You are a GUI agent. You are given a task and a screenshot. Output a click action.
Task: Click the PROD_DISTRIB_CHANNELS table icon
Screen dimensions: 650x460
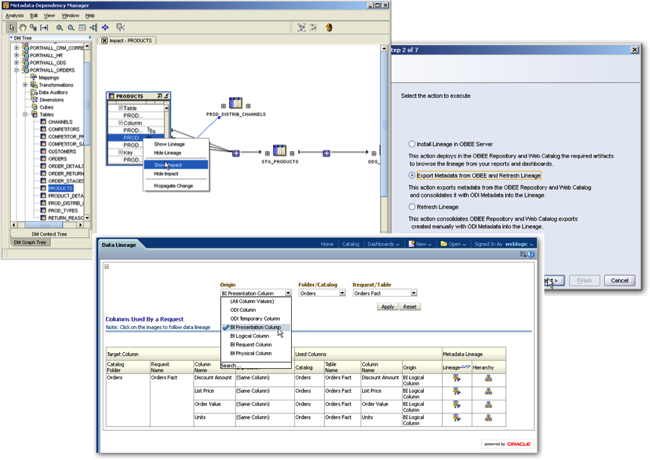click(235, 103)
